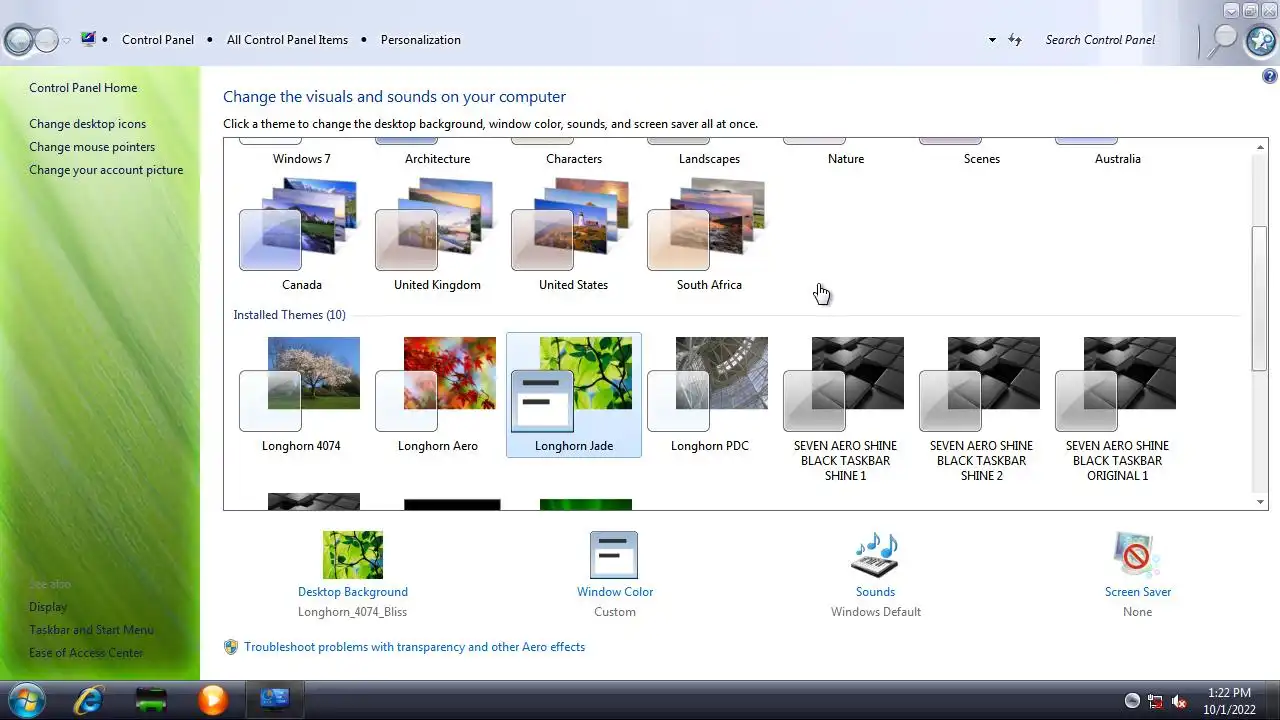
Task: Open the Sounds icon
Action: (875, 555)
